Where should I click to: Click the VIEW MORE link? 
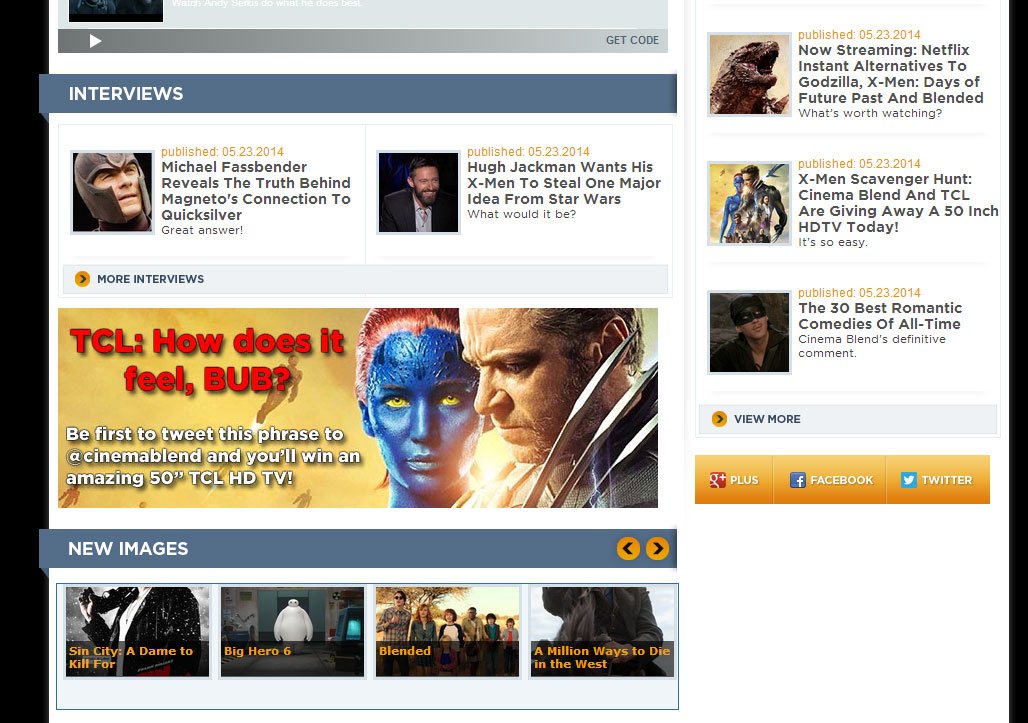767,419
